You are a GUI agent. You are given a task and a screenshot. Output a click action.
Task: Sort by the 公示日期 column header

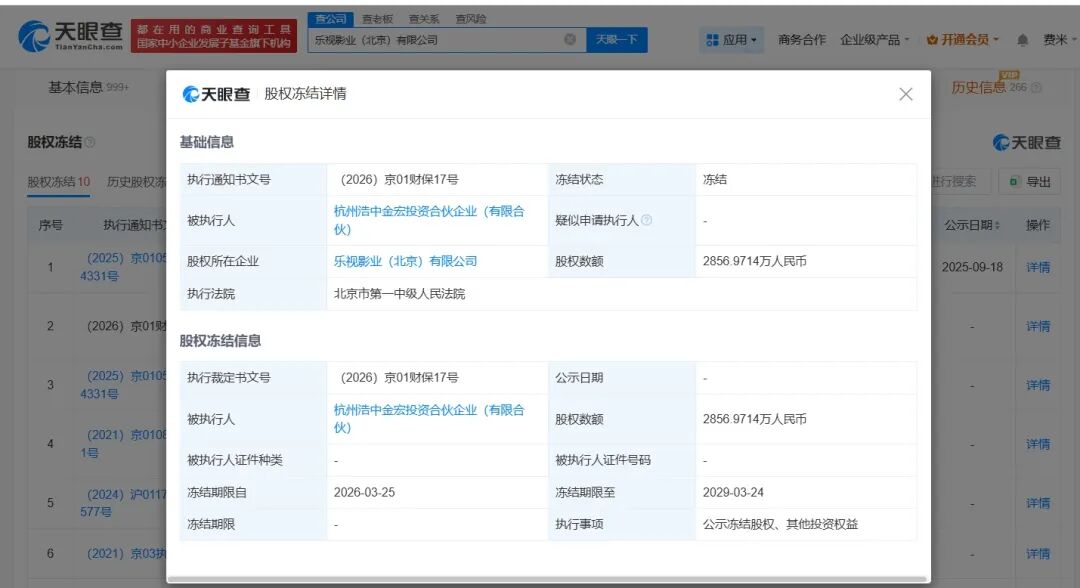(972, 226)
